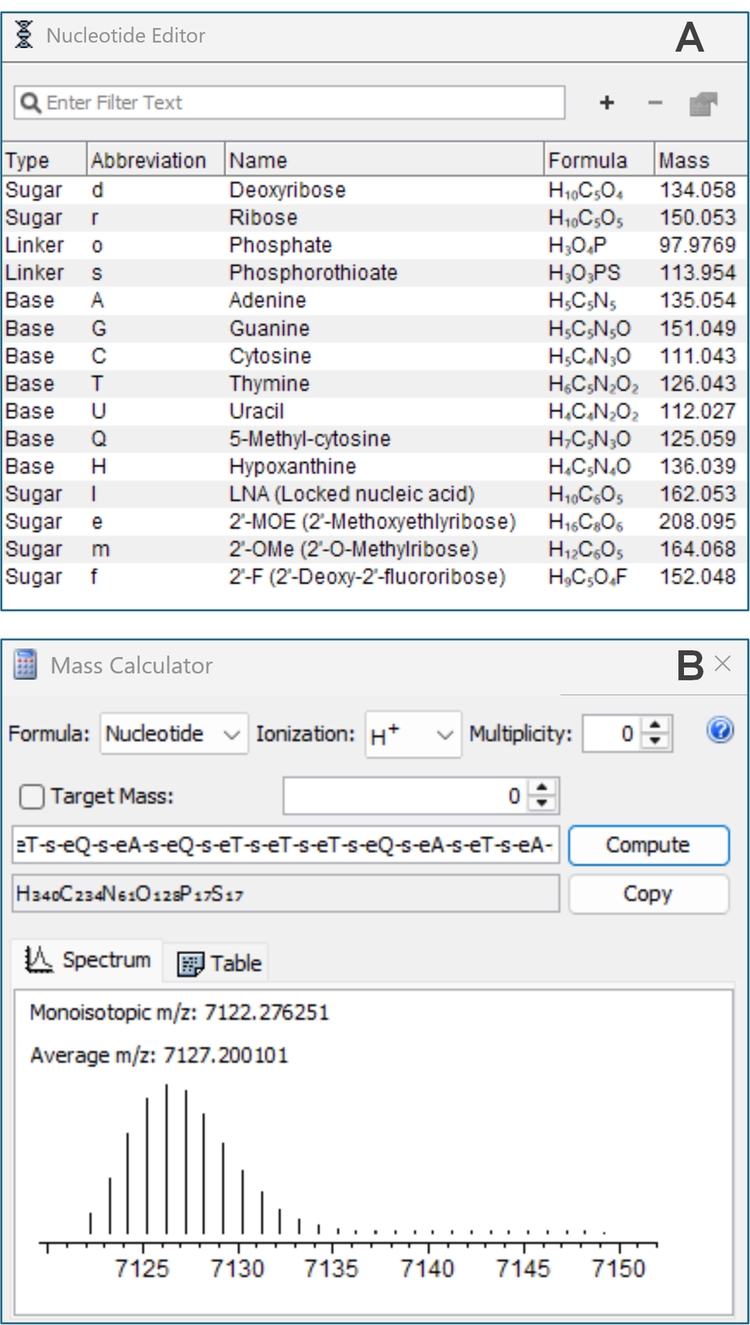Click the Nucleotide Editor DNA icon

tap(24, 36)
